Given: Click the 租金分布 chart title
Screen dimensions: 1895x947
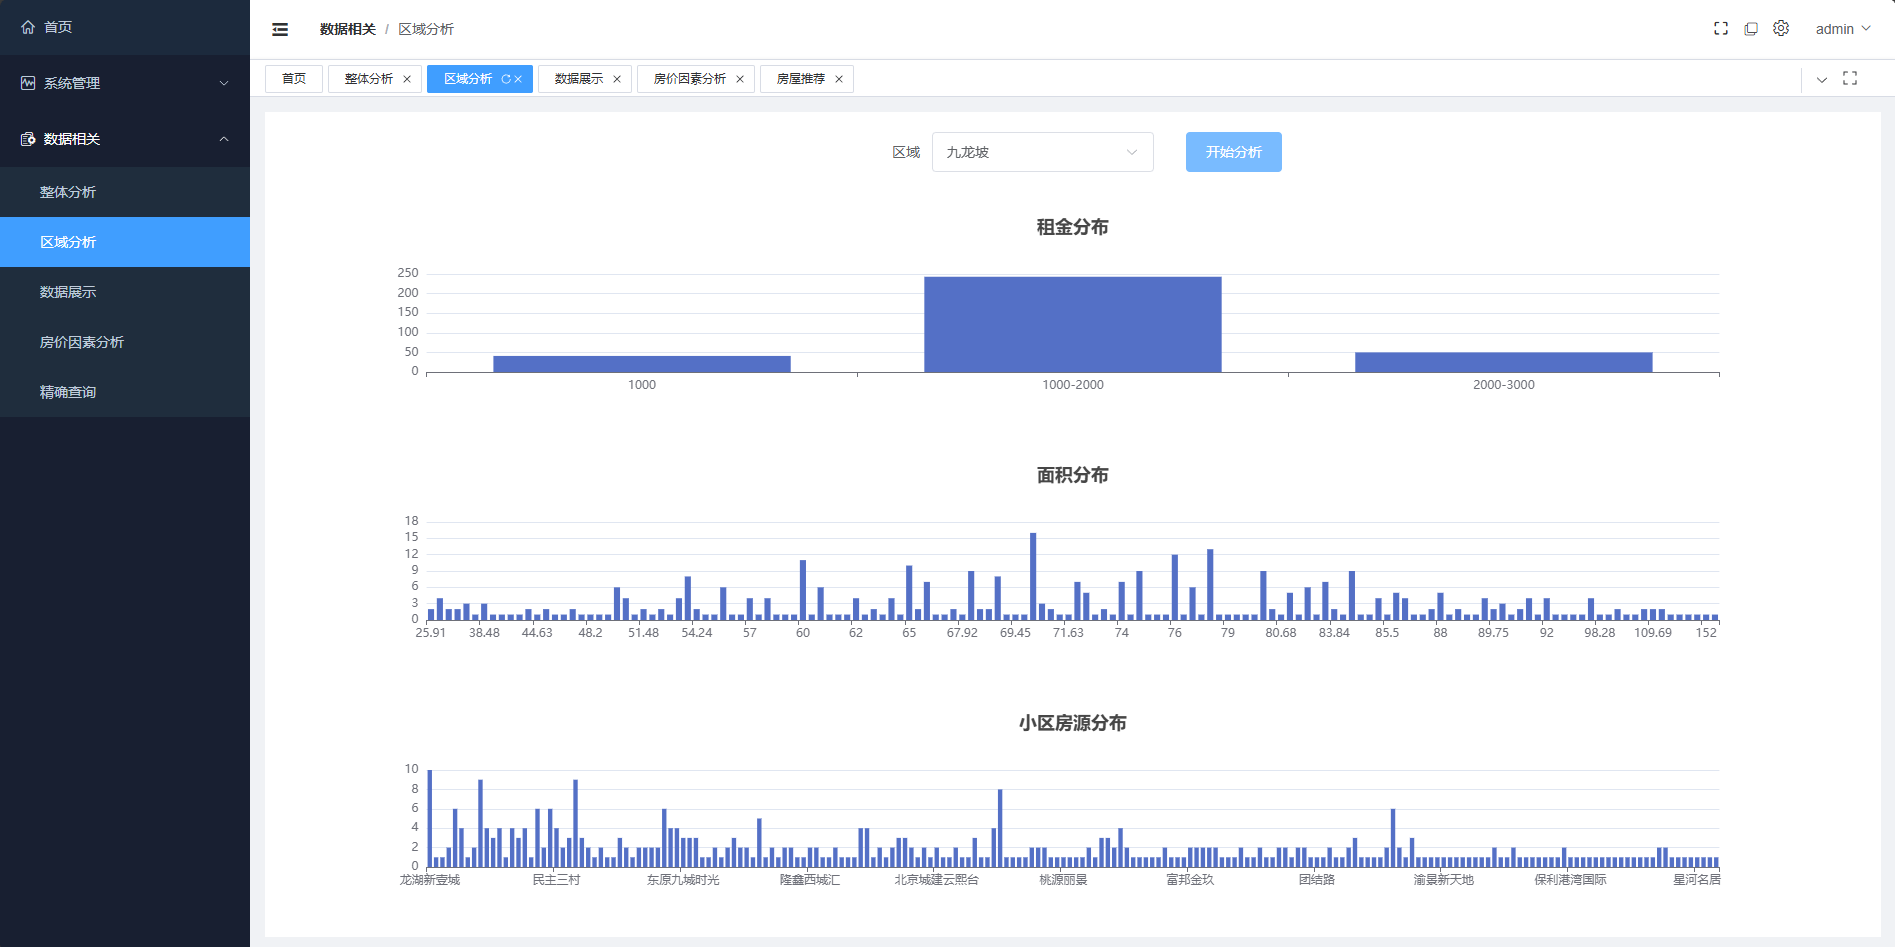Looking at the screenshot, I should pos(1072,227).
